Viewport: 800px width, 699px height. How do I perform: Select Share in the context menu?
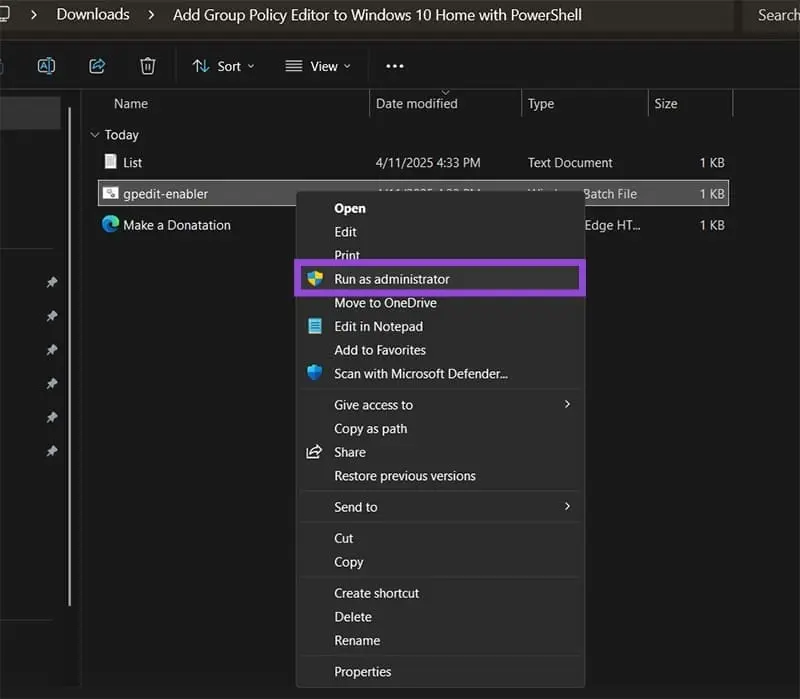440,452
